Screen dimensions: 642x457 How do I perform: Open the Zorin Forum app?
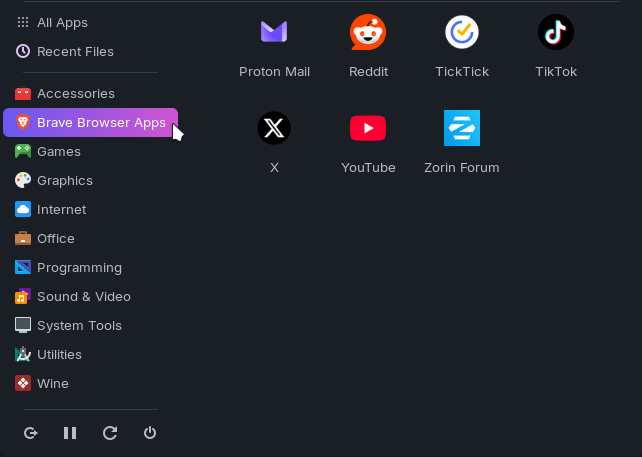click(462, 142)
